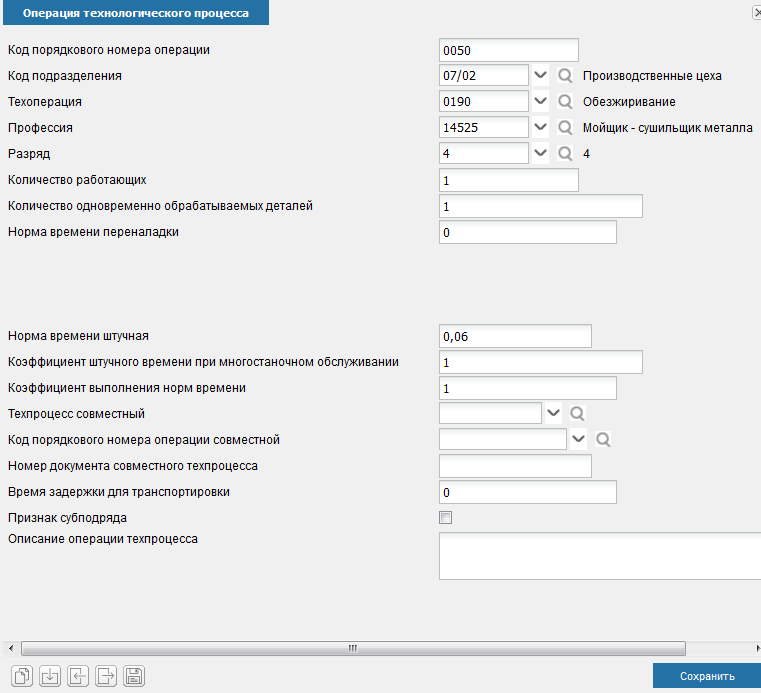
Task: Click the copy documents icon in bottom toolbar
Action: click(22, 676)
